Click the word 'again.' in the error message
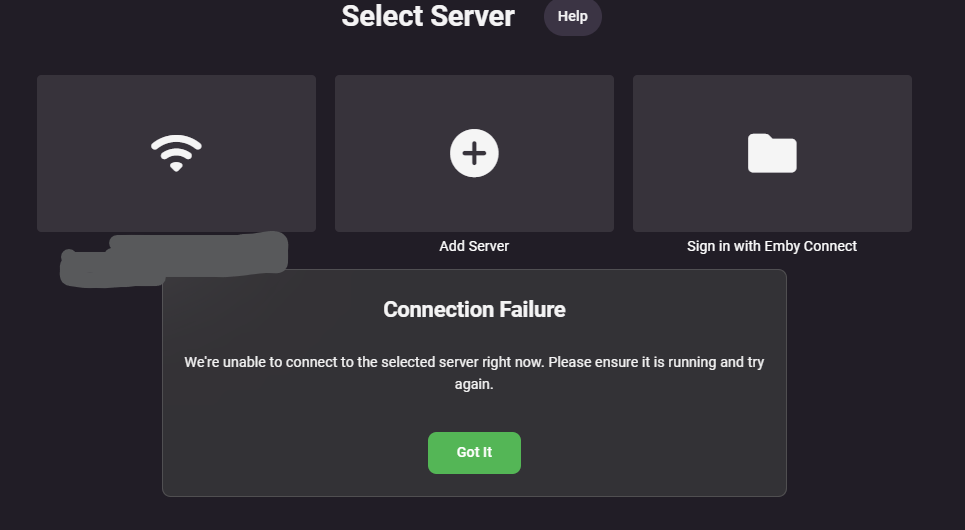 click(x=474, y=384)
